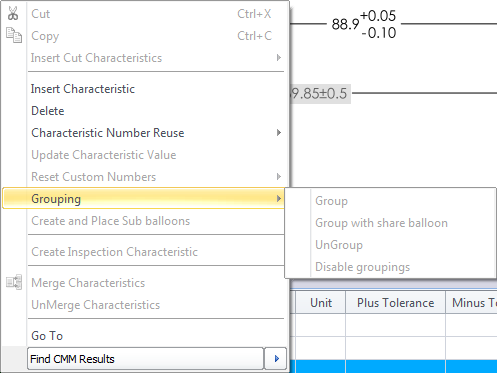Image resolution: width=497 pixels, height=373 pixels.
Task: Open the Find CMM Results dropdown arrow
Action: pyautogui.click(x=276, y=359)
